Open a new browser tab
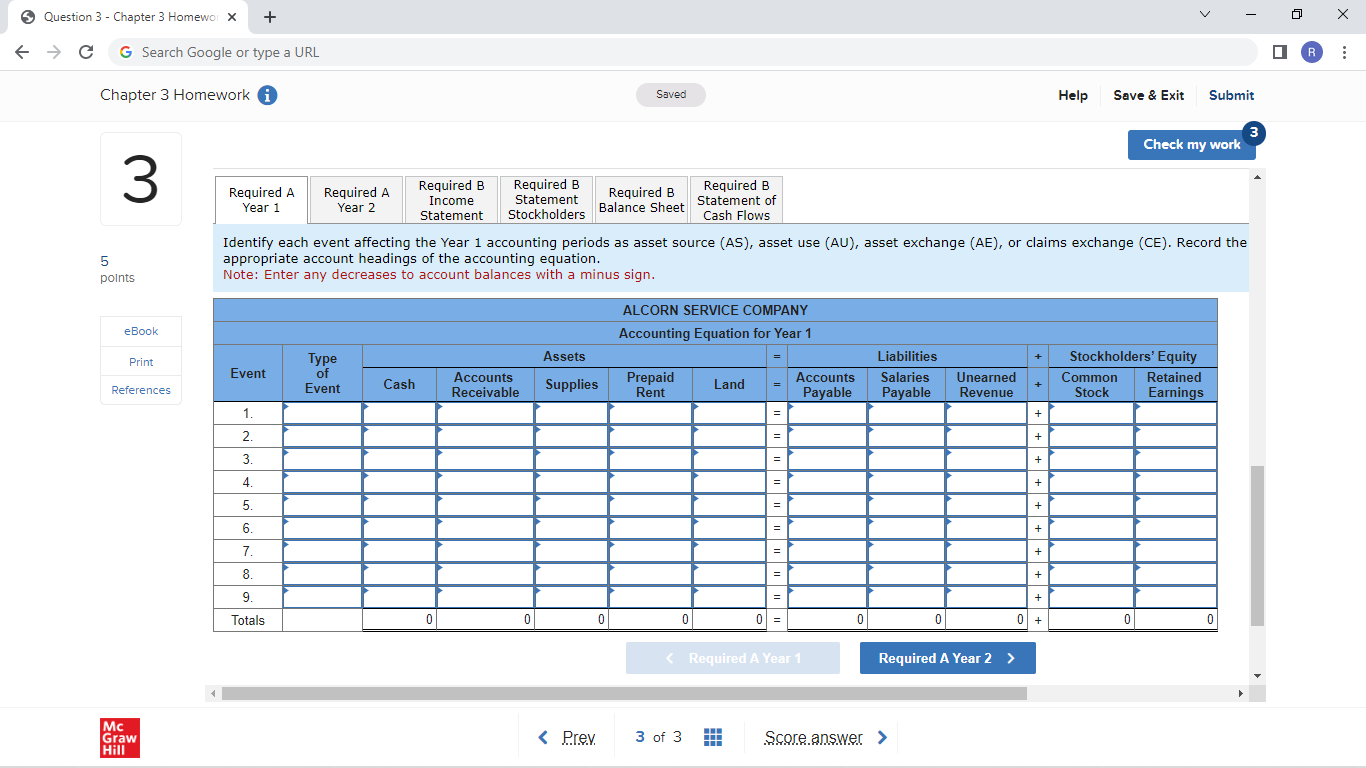The height and width of the screenshot is (768, 1366). tap(270, 17)
